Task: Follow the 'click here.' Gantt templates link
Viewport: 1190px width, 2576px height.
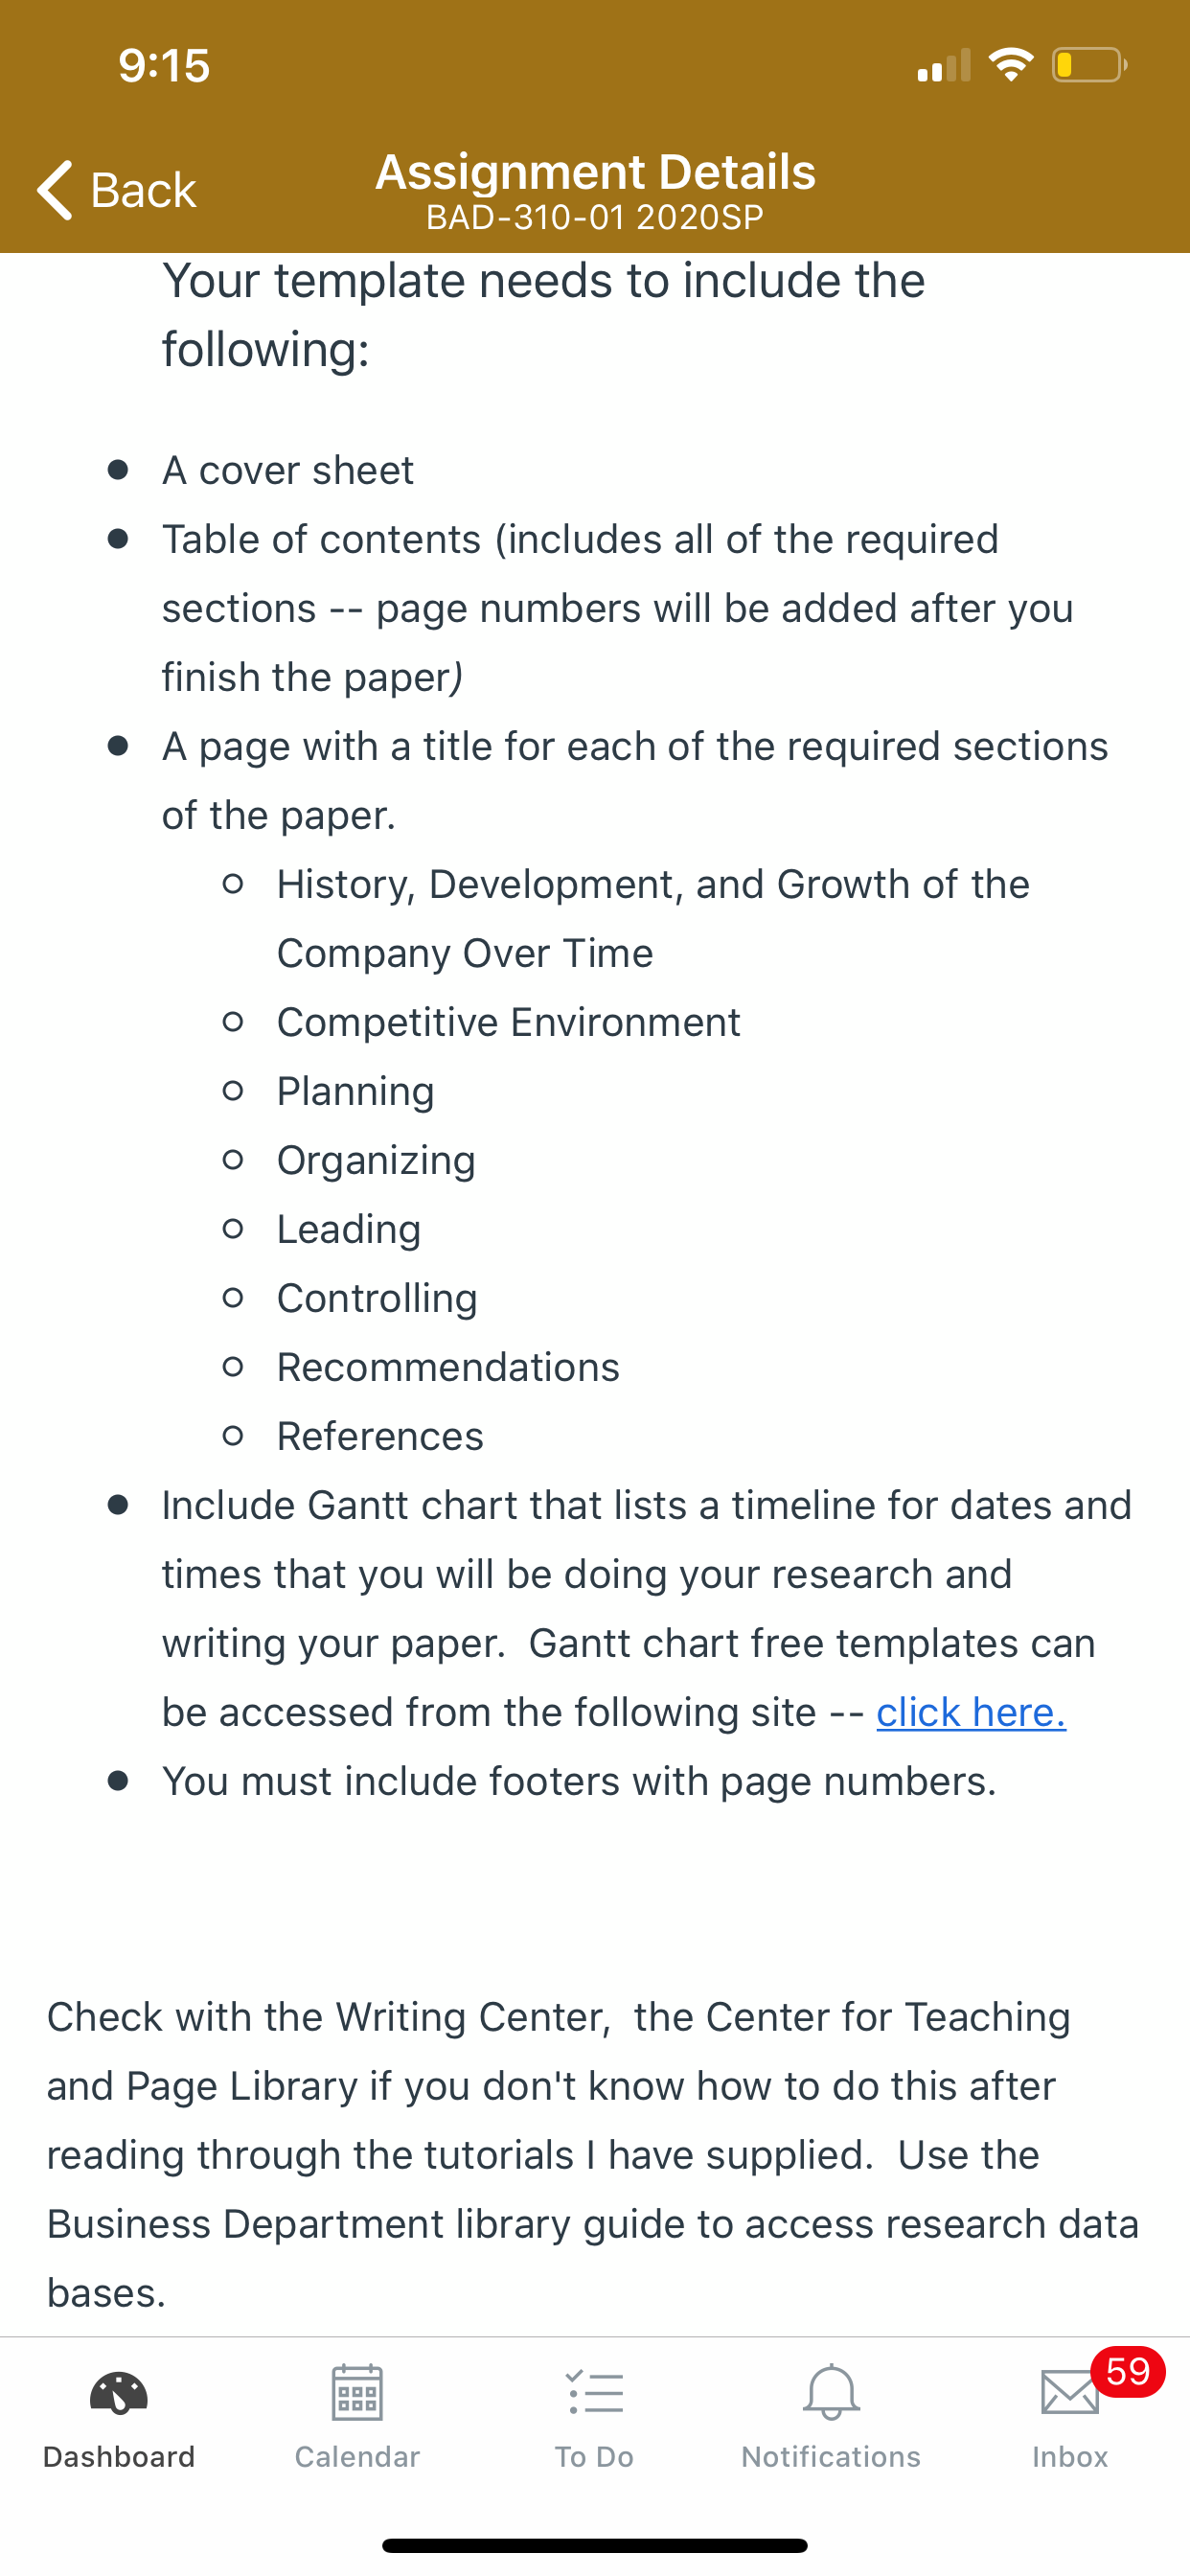Action: pyautogui.click(x=971, y=1712)
